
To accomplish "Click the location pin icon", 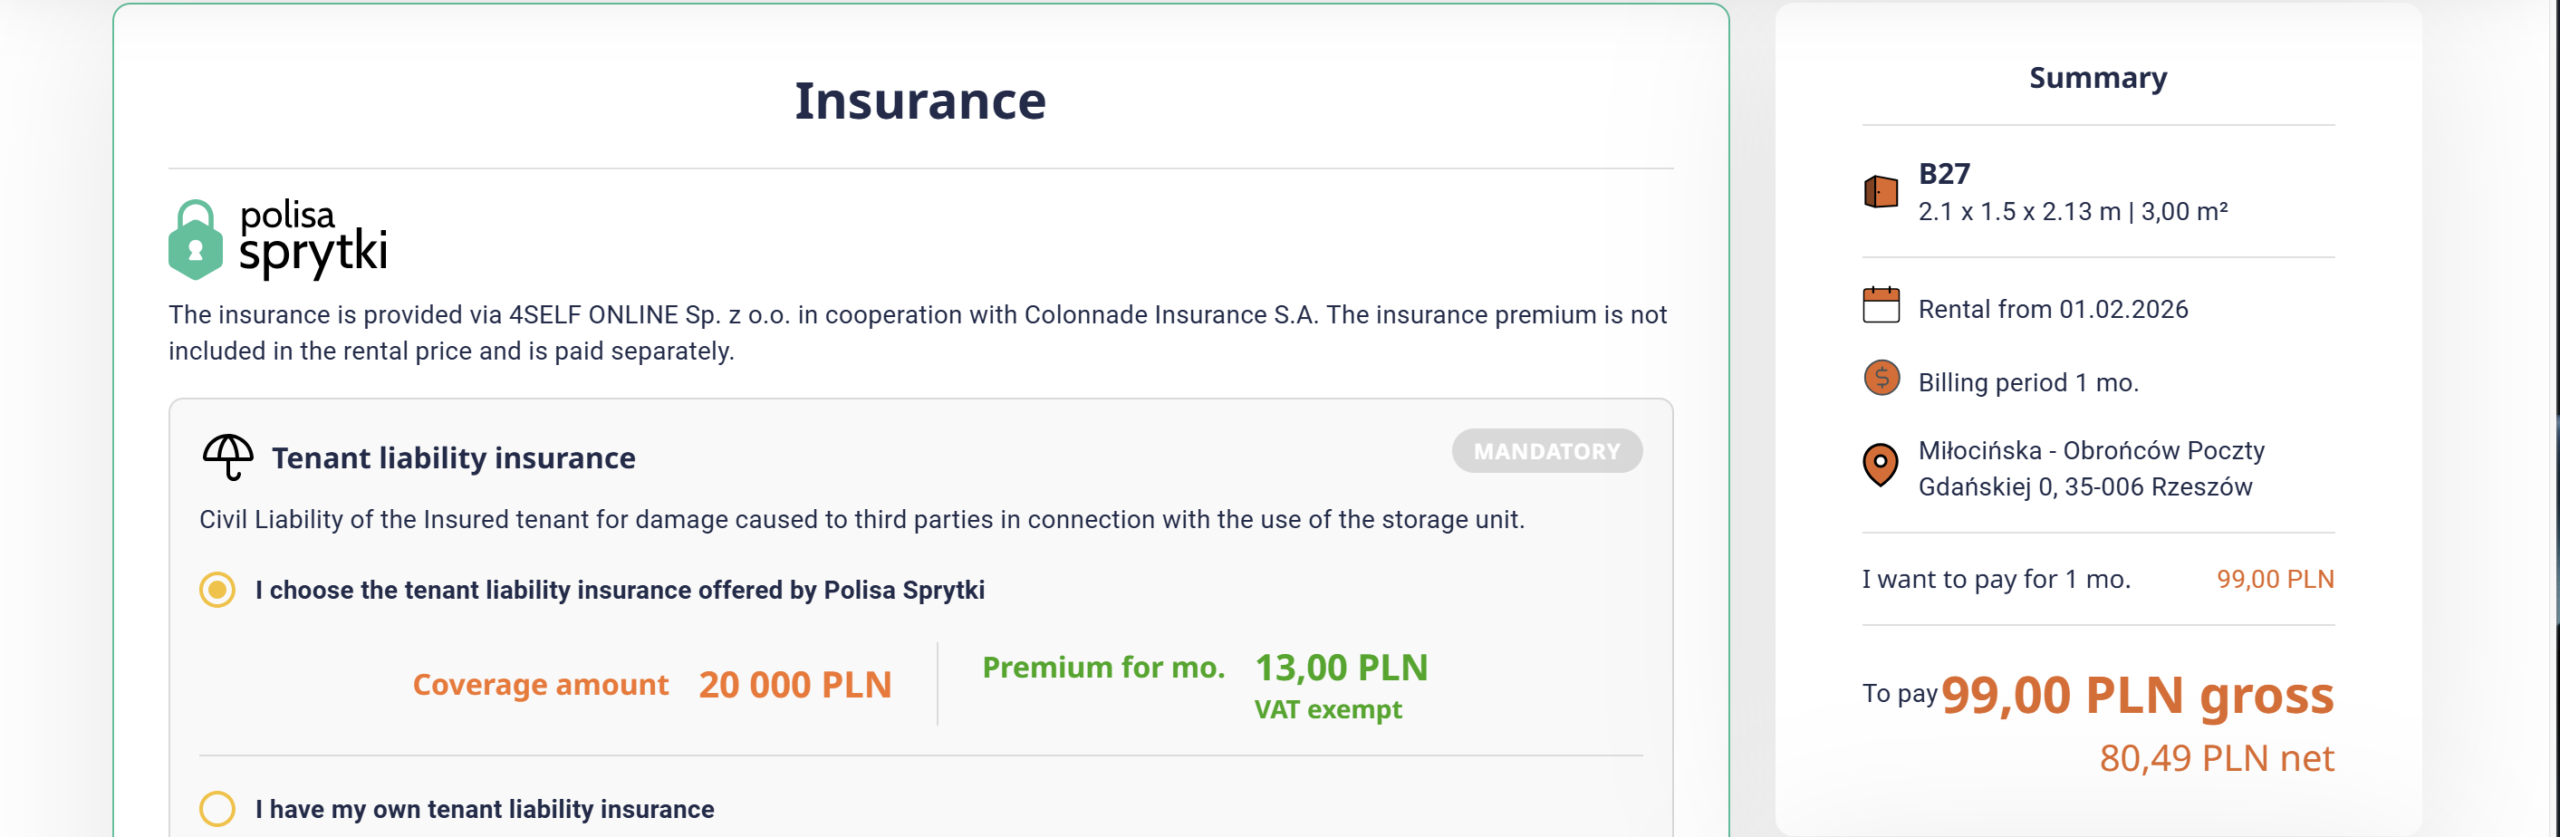I will (x=1881, y=465).
